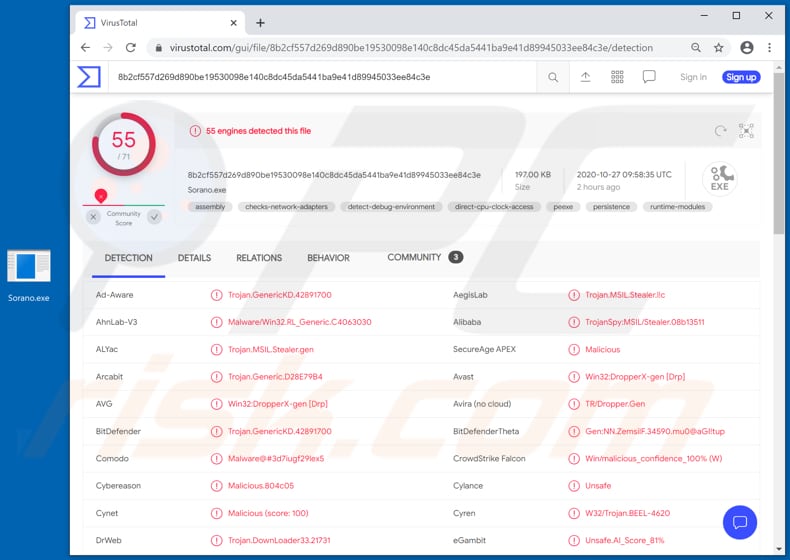Click Unsafe result for Cylance
Image resolution: width=790 pixels, height=560 pixels.
click(x=598, y=485)
